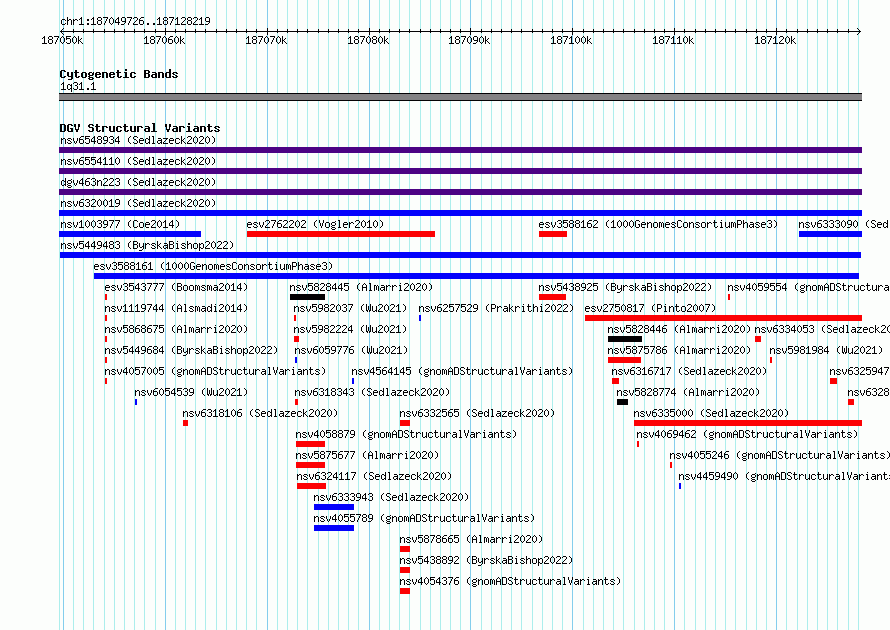Screen dimensions: 890x630
Task: Click the black bar under nsv5828774 (Almarri2020)
Action: click(x=623, y=402)
